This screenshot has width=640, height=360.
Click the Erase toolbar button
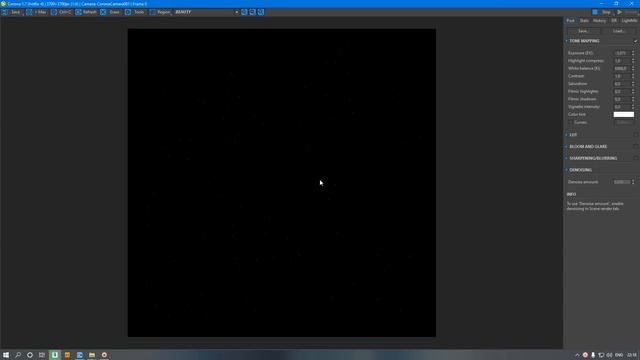point(110,12)
